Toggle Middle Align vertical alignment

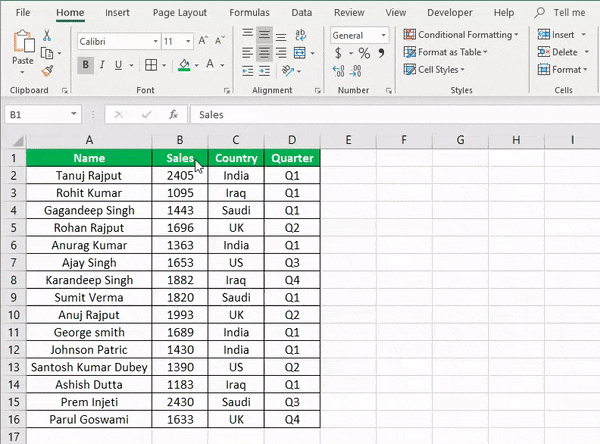tap(264, 35)
